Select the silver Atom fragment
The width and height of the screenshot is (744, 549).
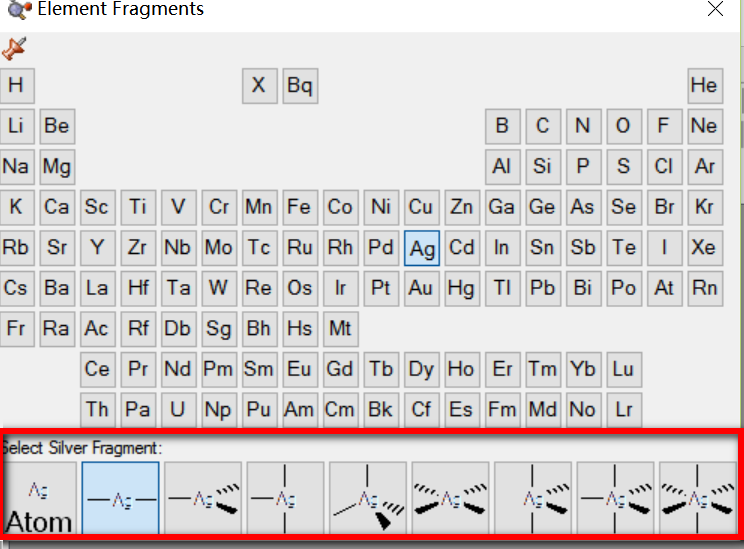click(x=40, y=498)
